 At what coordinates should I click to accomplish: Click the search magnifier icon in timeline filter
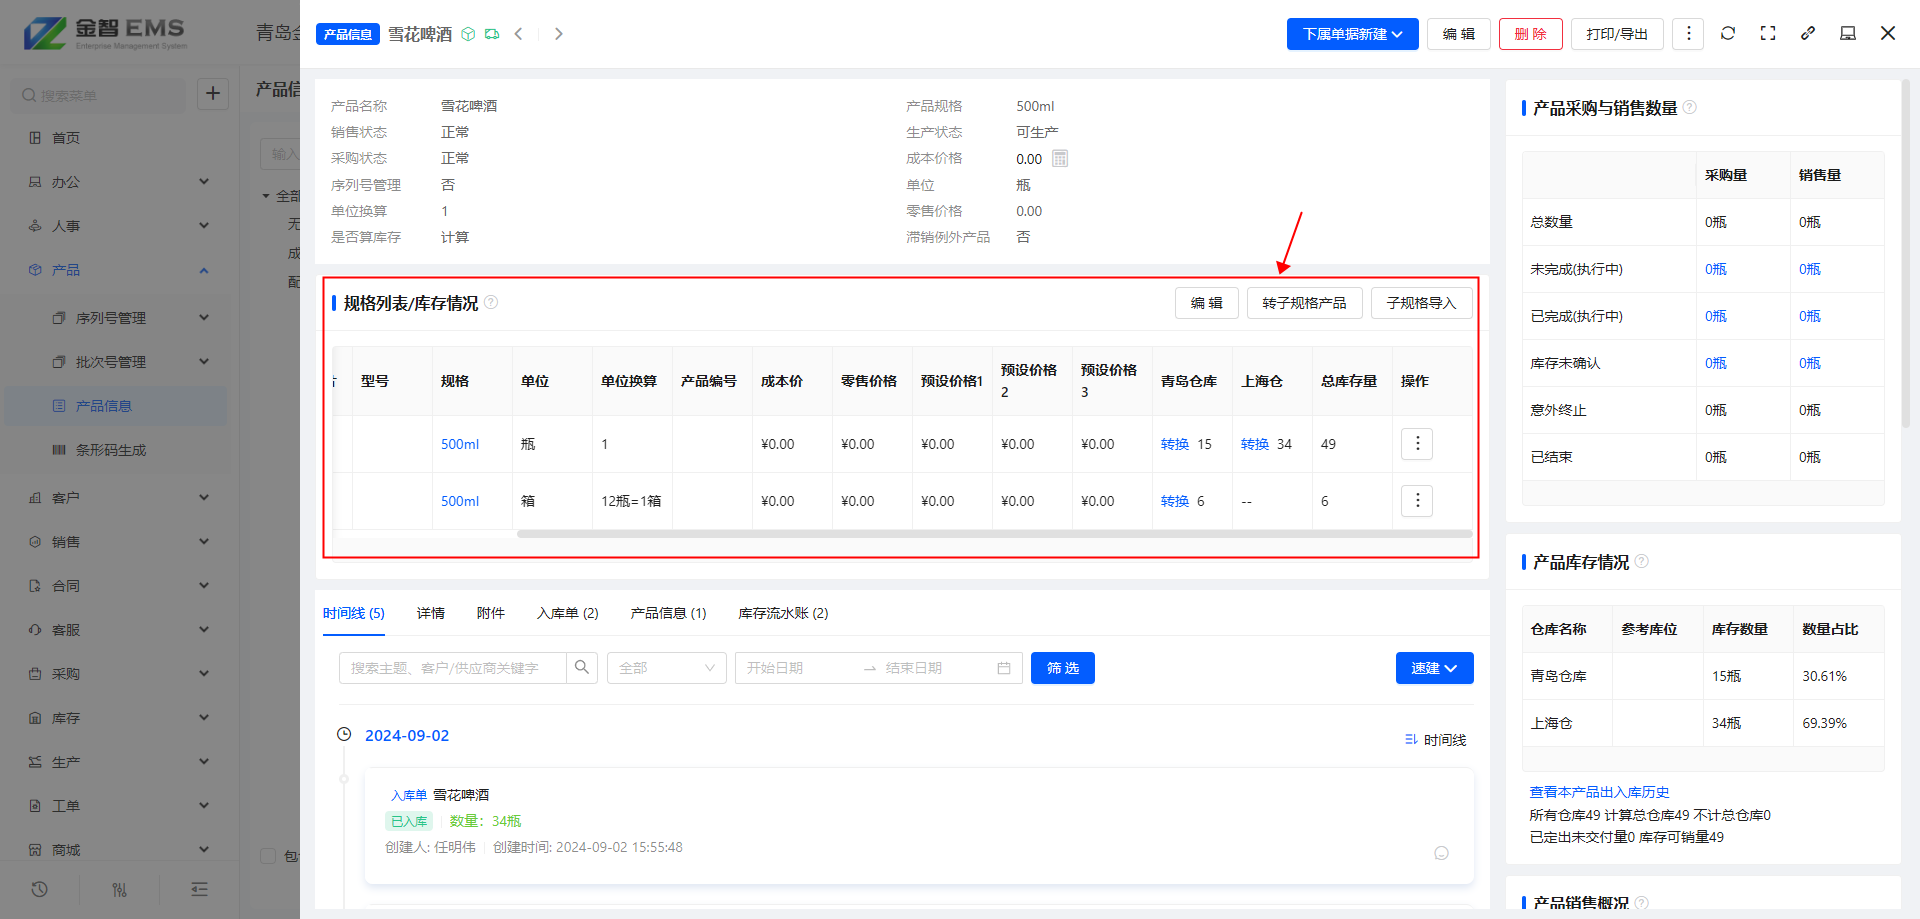(x=582, y=668)
